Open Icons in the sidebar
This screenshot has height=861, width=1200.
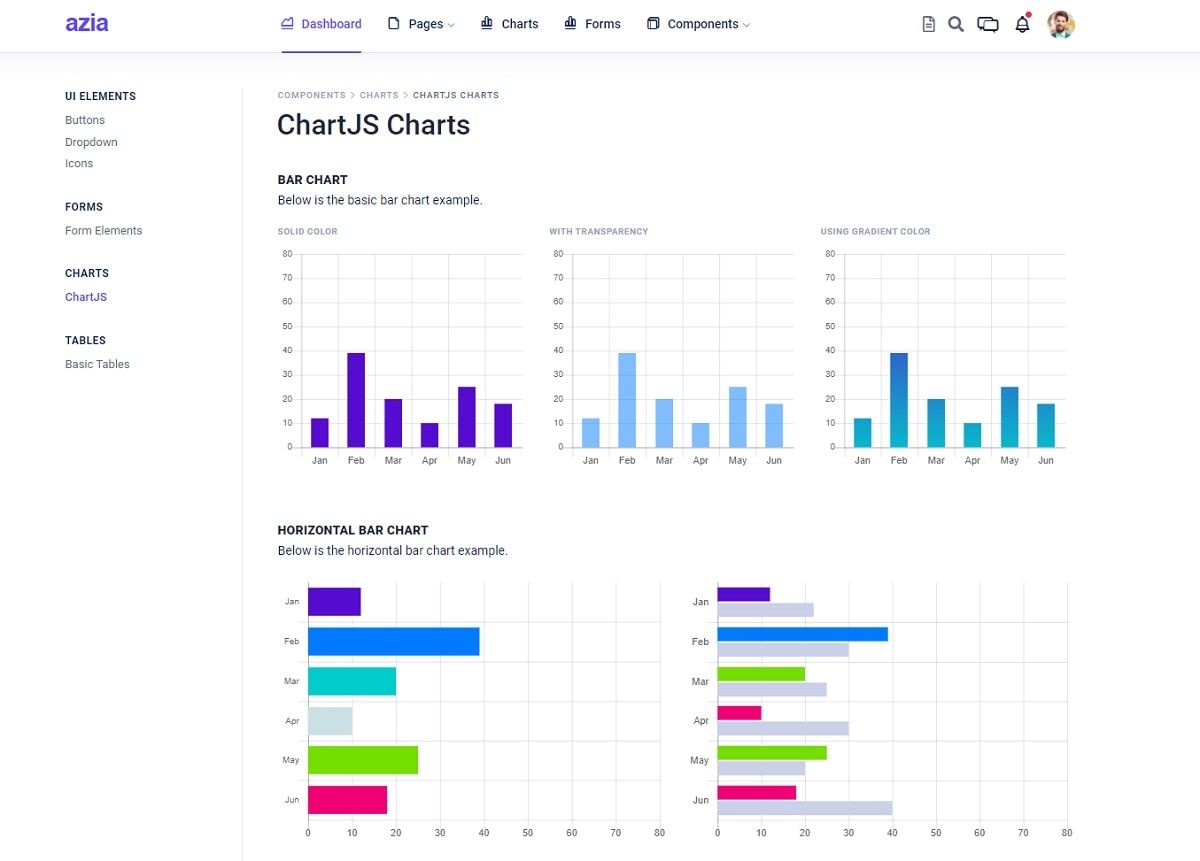[79, 163]
